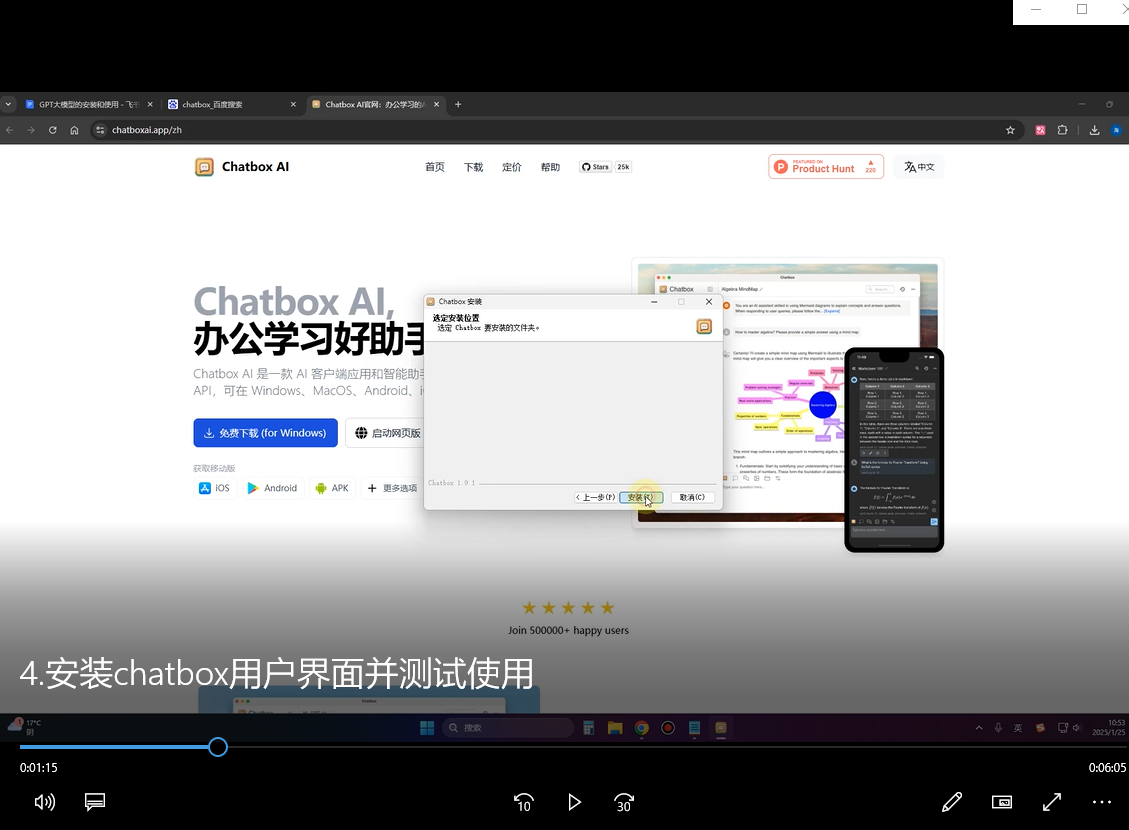Open the captions and subtitles menu
The image size is (1129, 830).
pyautogui.click(x=95, y=802)
